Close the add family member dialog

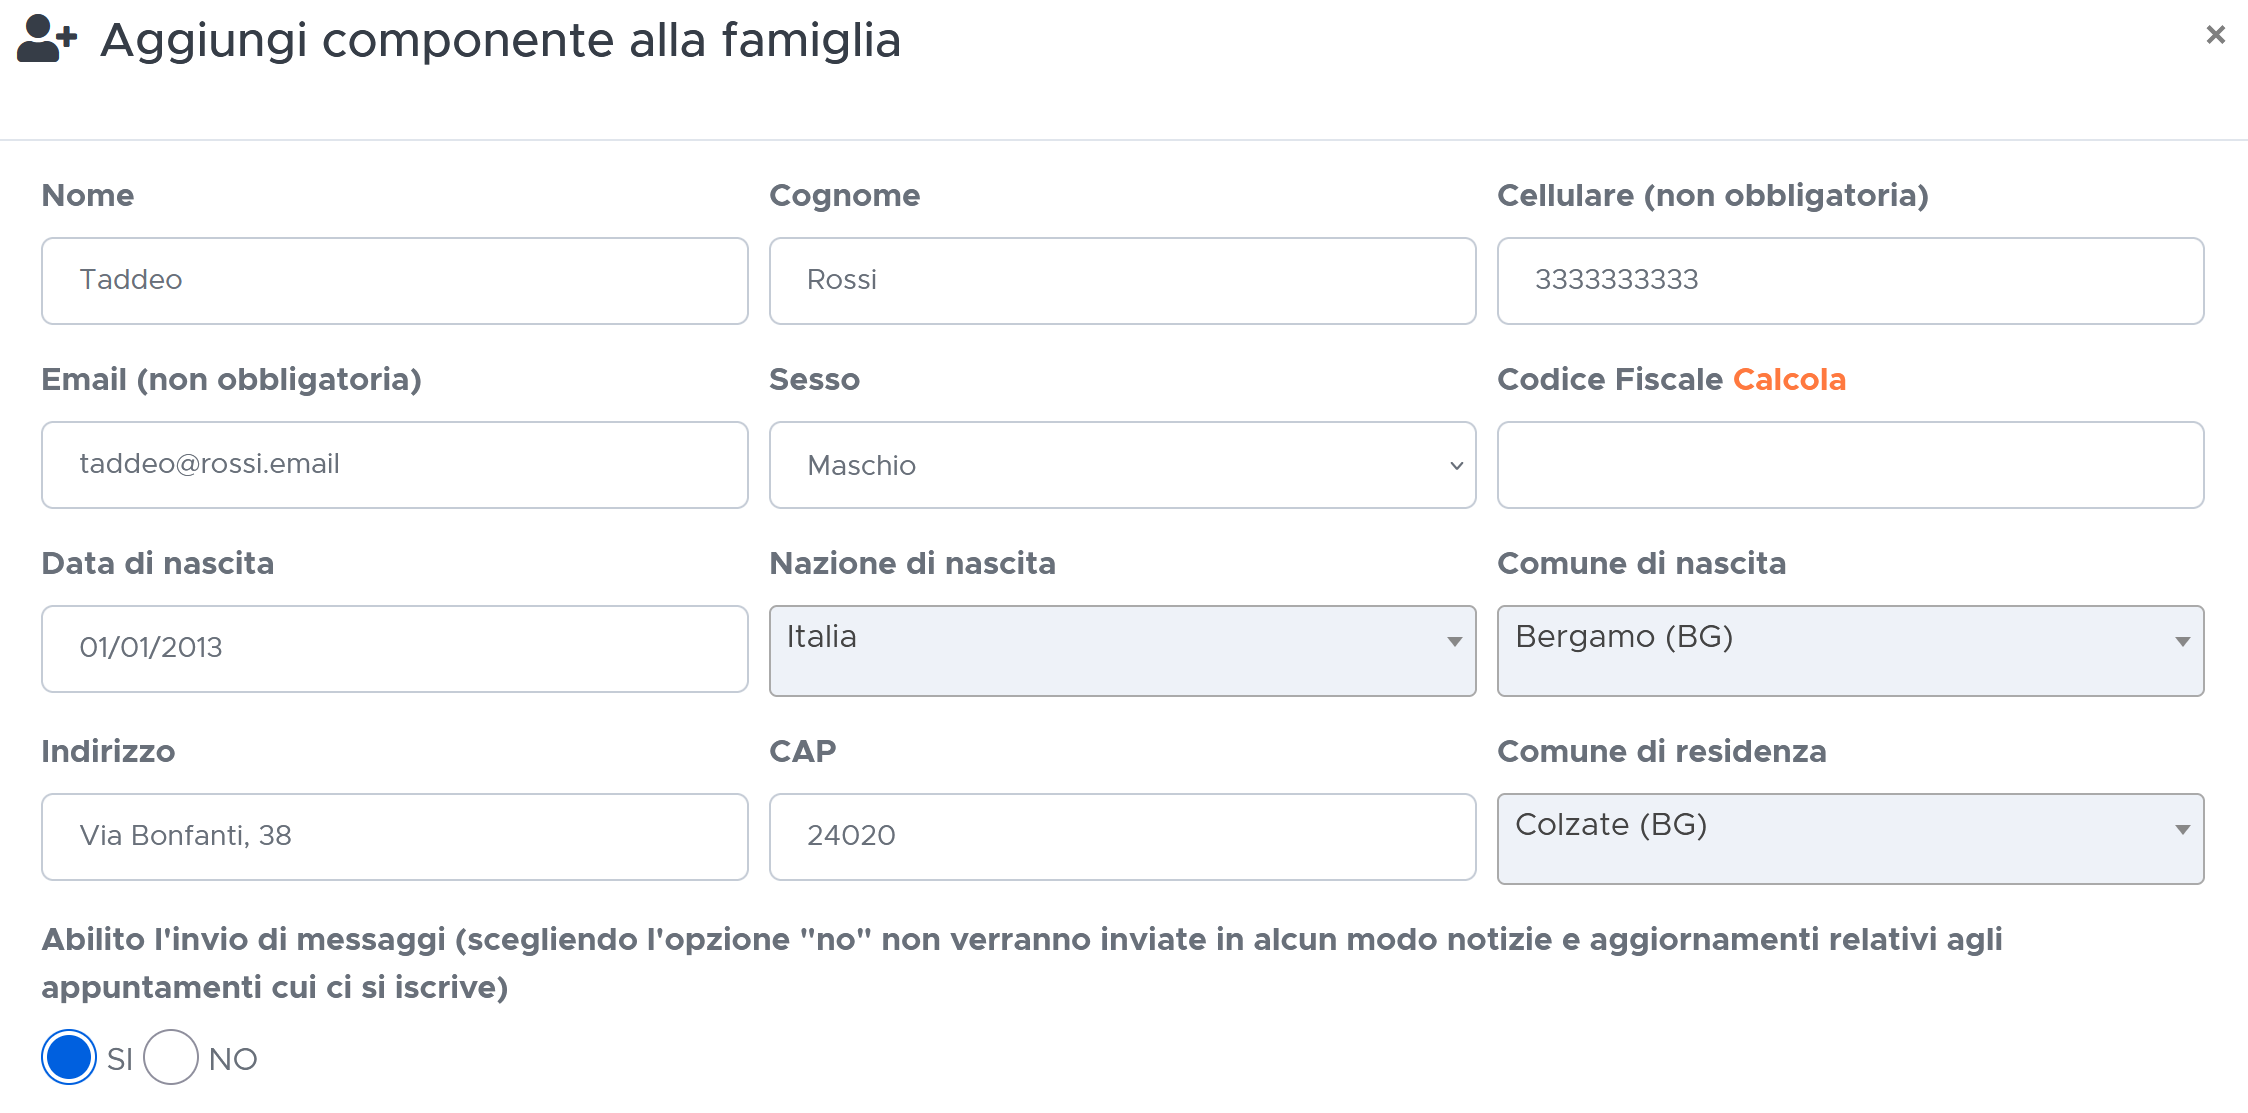(x=2215, y=35)
